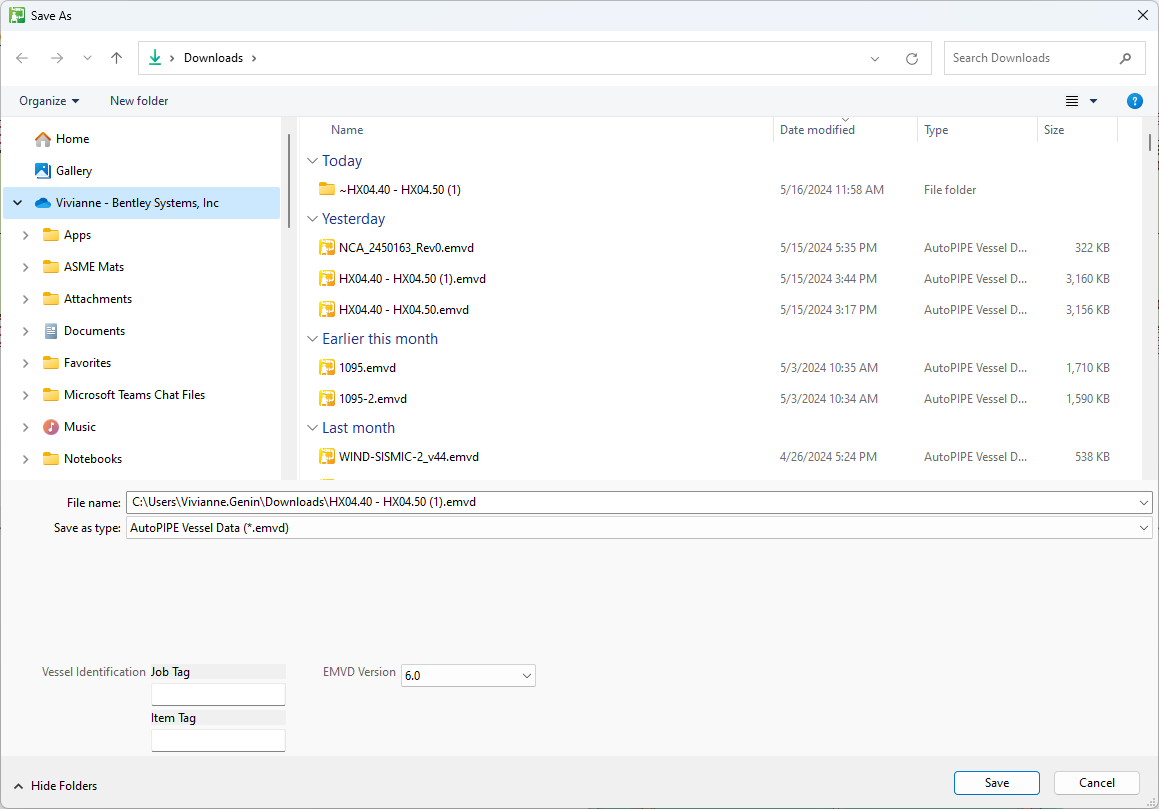Click the 322 KB size cell
The height and width of the screenshot is (809, 1159).
point(1092,248)
